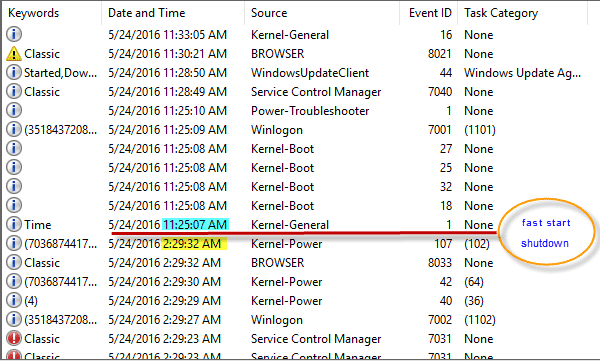Click the 'Winlogon' source at 11:25:09 AM
The height and width of the screenshot is (362, 600).
click(x=277, y=130)
